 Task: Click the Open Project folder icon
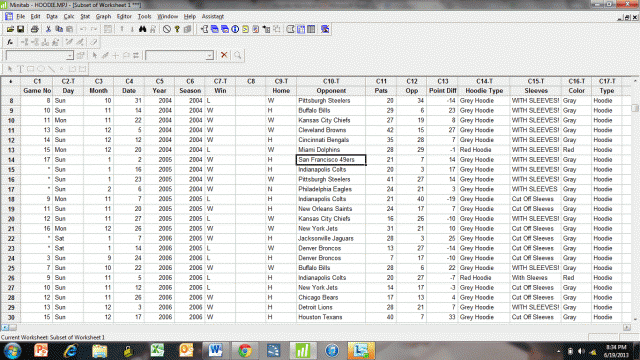[x=10, y=29]
